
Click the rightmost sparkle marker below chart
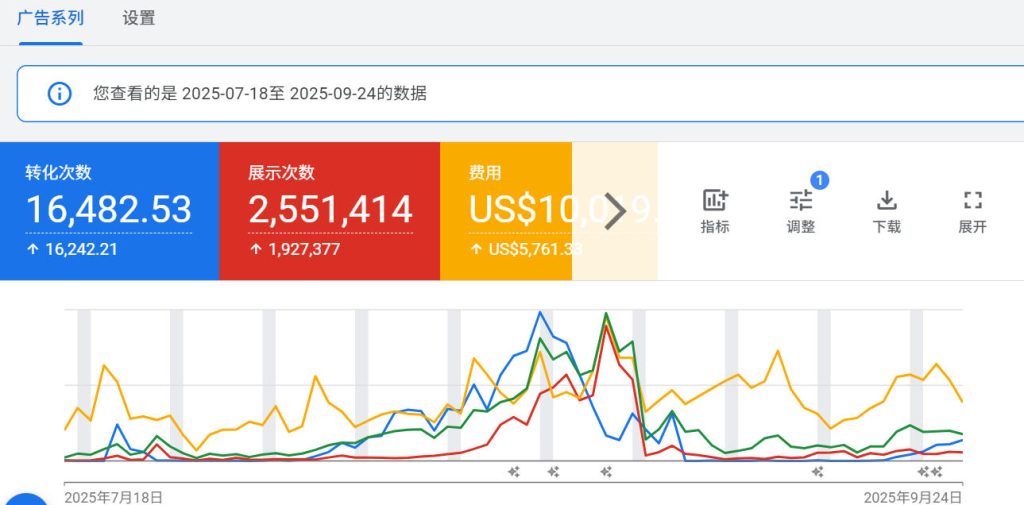click(x=937, y=471)
